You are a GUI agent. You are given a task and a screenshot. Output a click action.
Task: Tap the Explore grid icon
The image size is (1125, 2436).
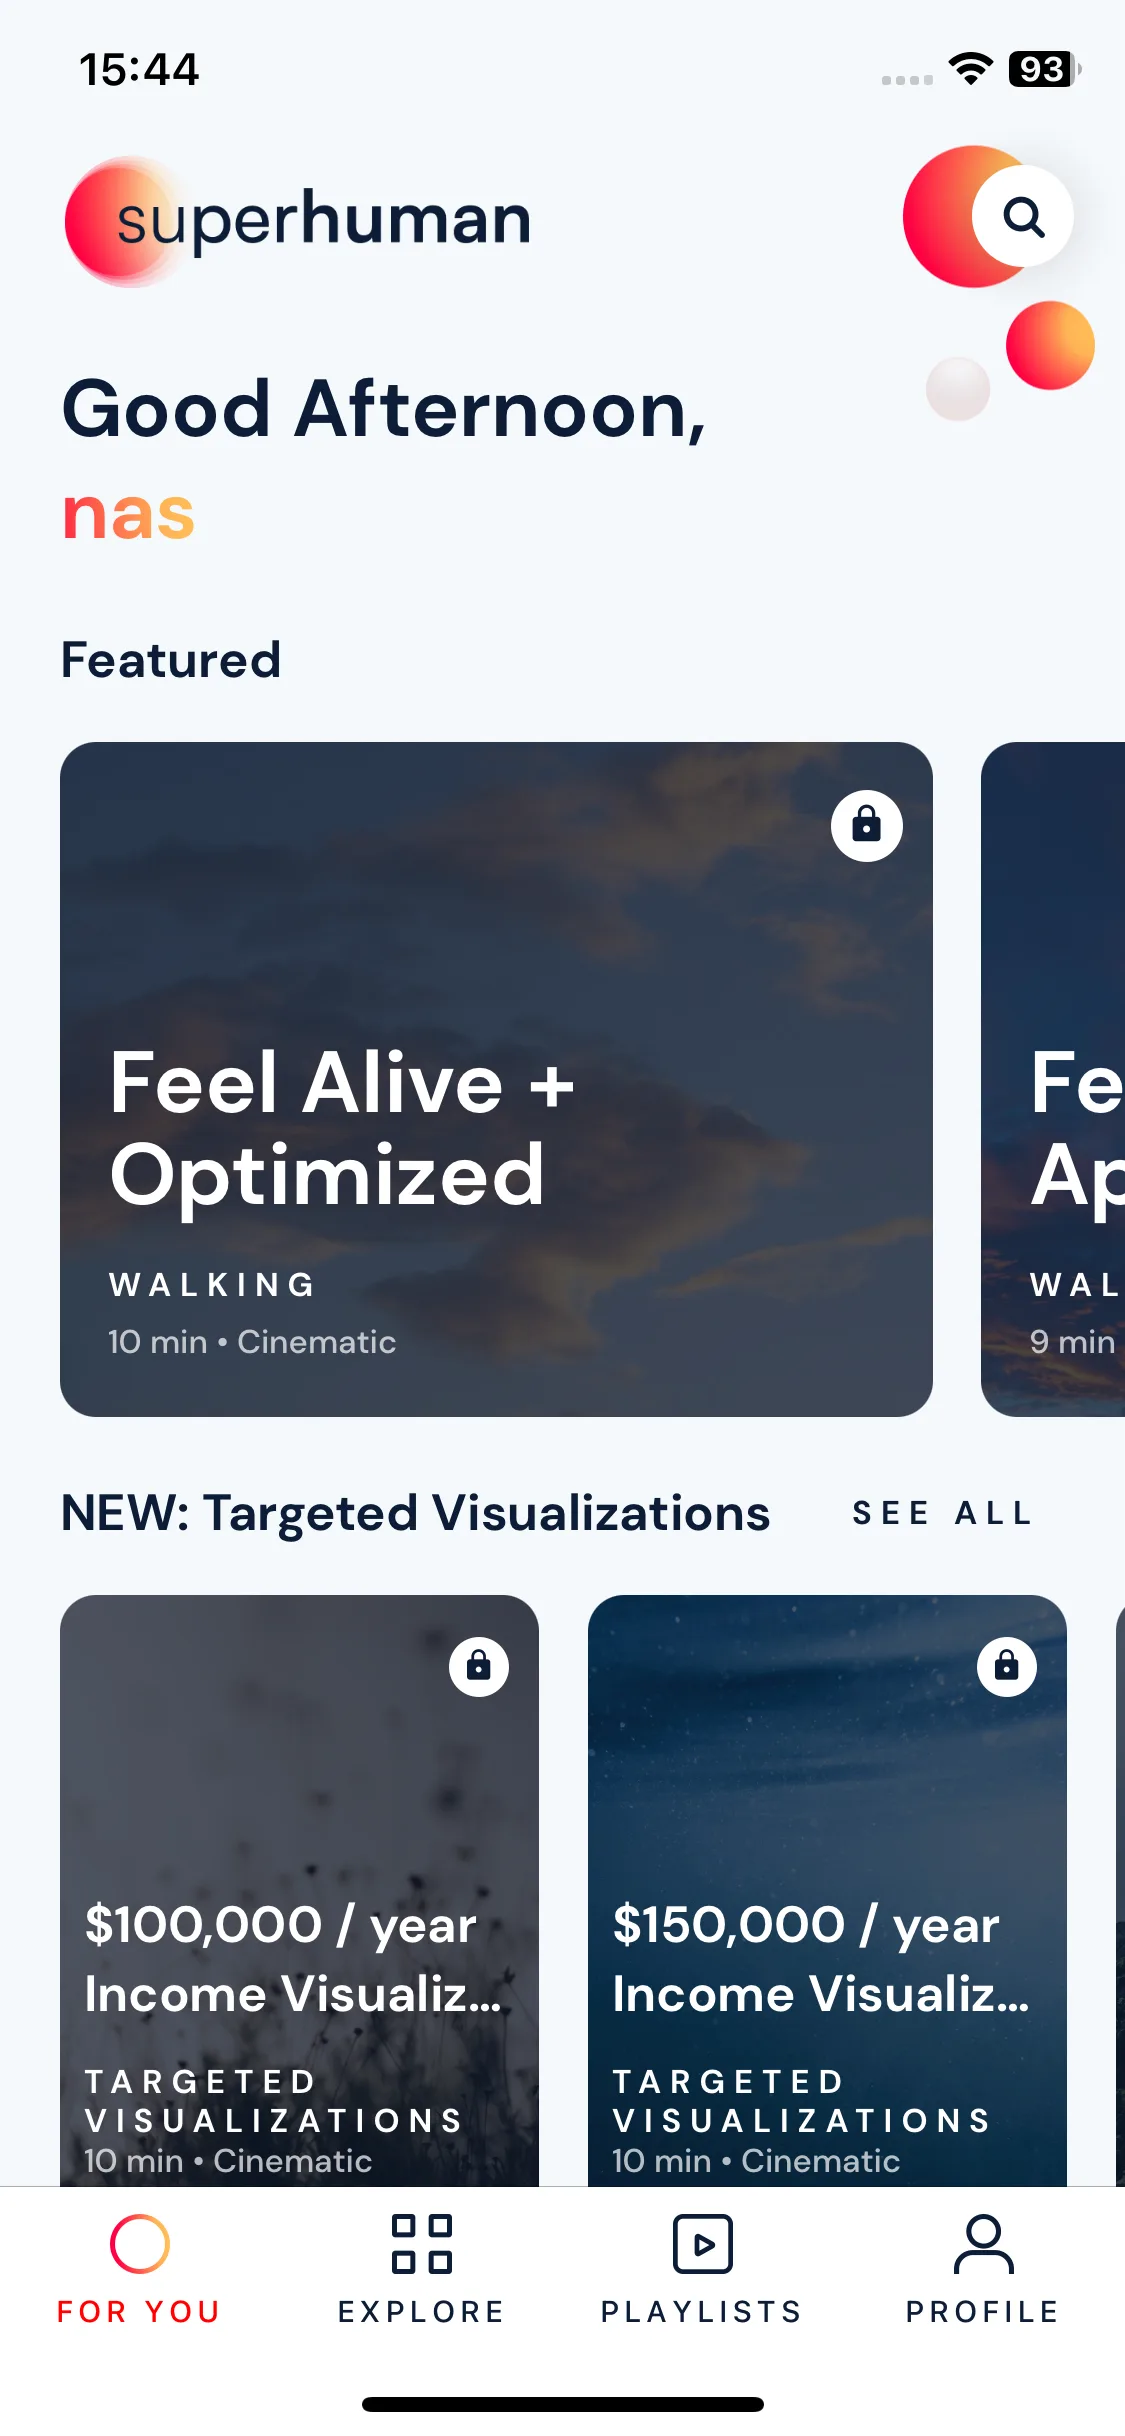(421, 2244)
